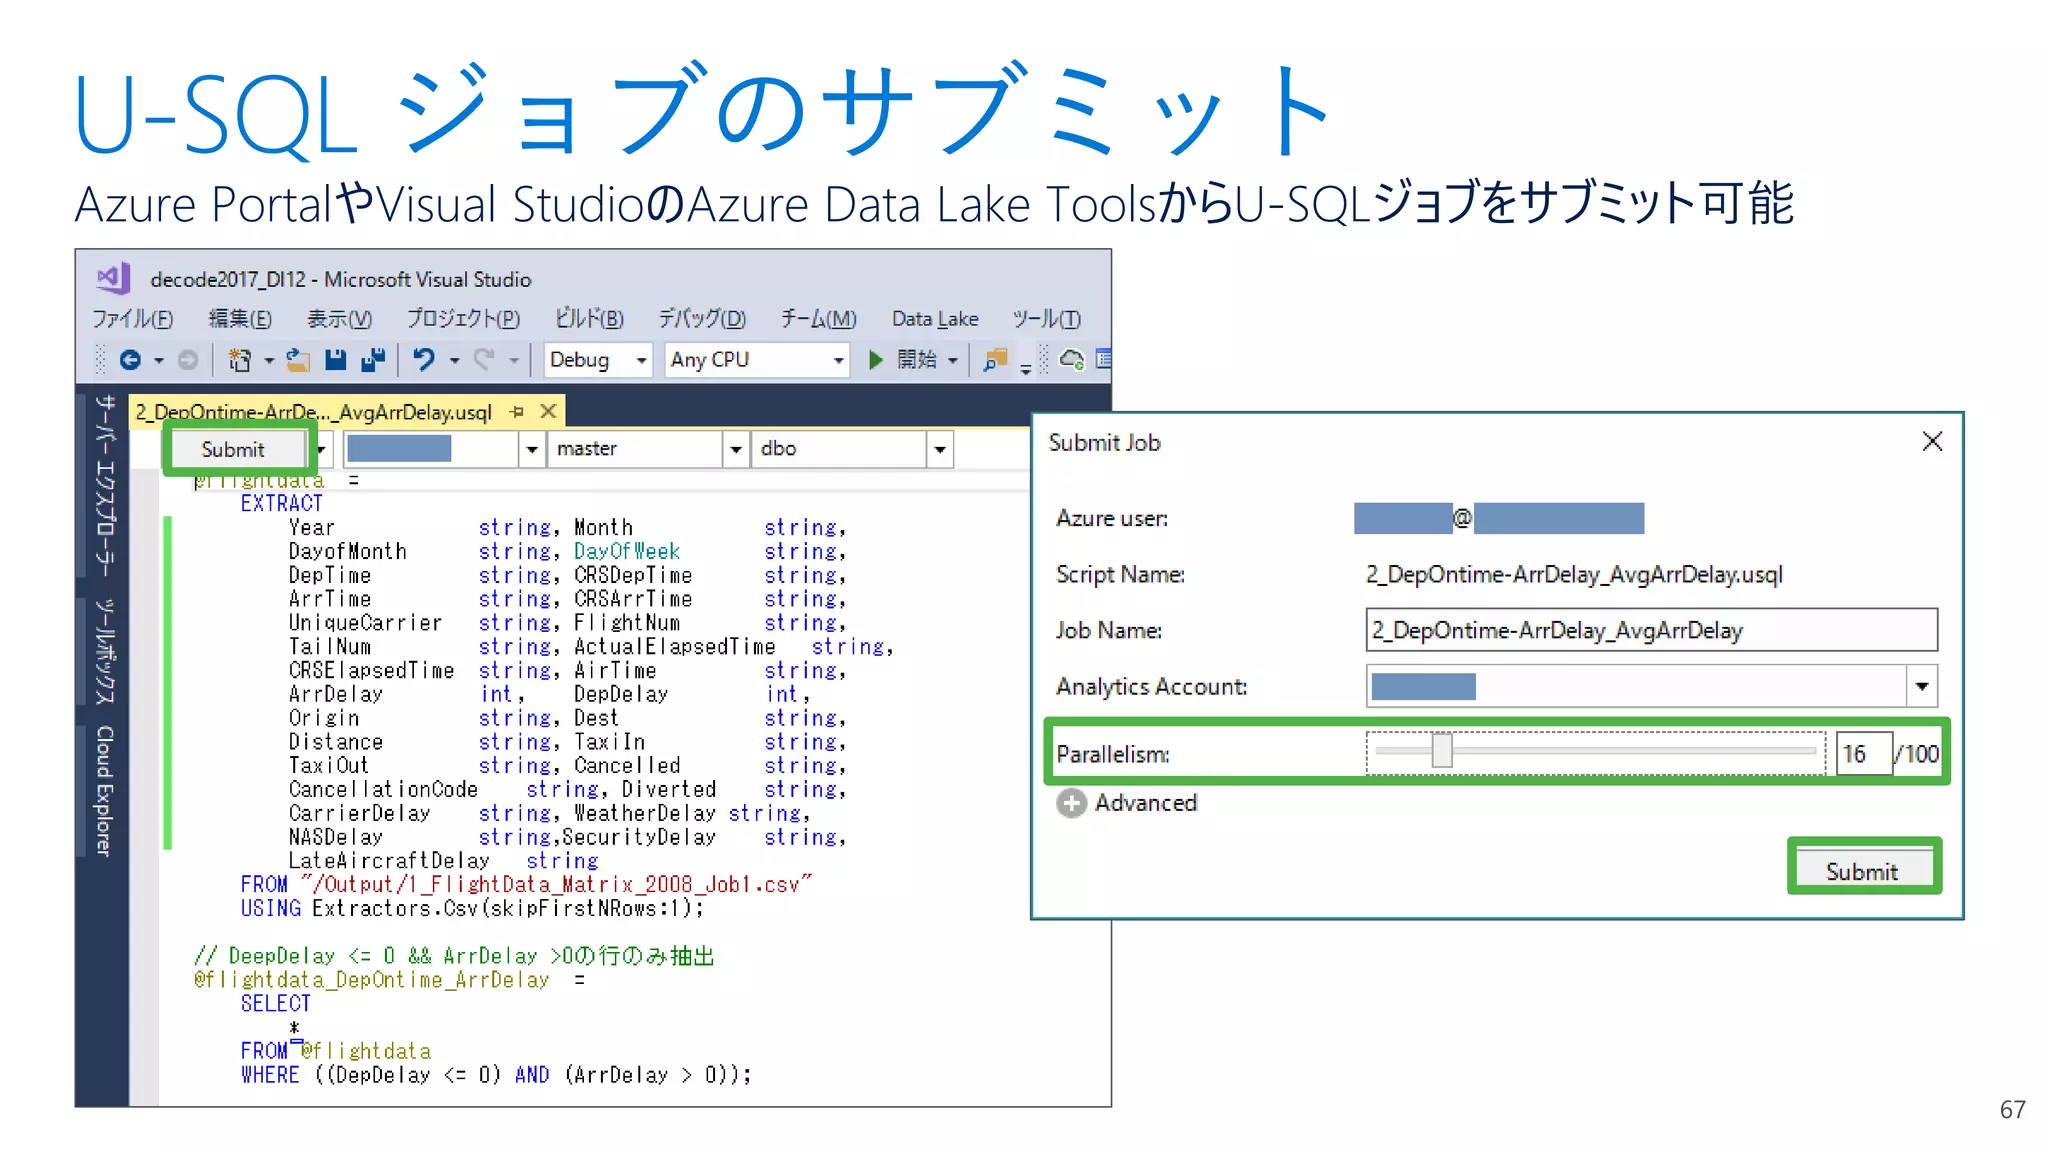2048x1152 pixels.
Task: Open the プロジェクト(P) menu
Action: [x=463, y=318]
